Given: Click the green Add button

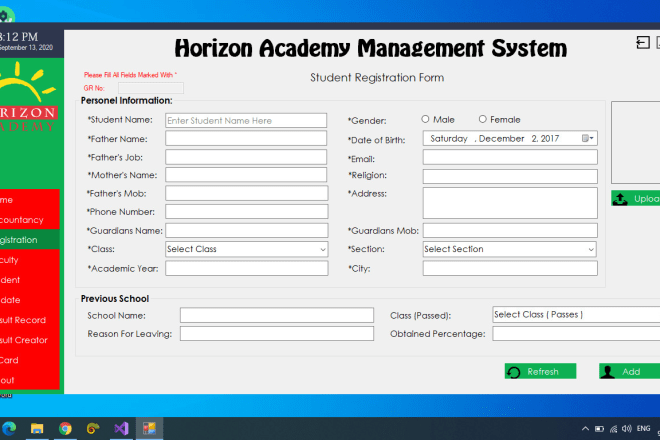Looking at the screenshot, I should (629, 371).
